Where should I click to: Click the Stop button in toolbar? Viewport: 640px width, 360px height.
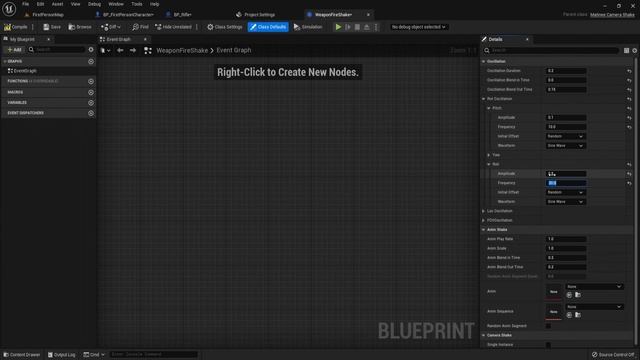coord(357,27)
